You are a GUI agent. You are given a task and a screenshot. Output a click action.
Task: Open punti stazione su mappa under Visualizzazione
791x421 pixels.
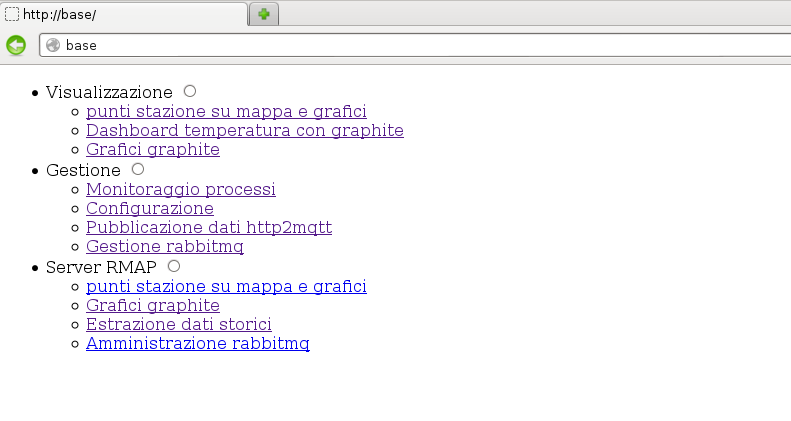pos(226,111)
